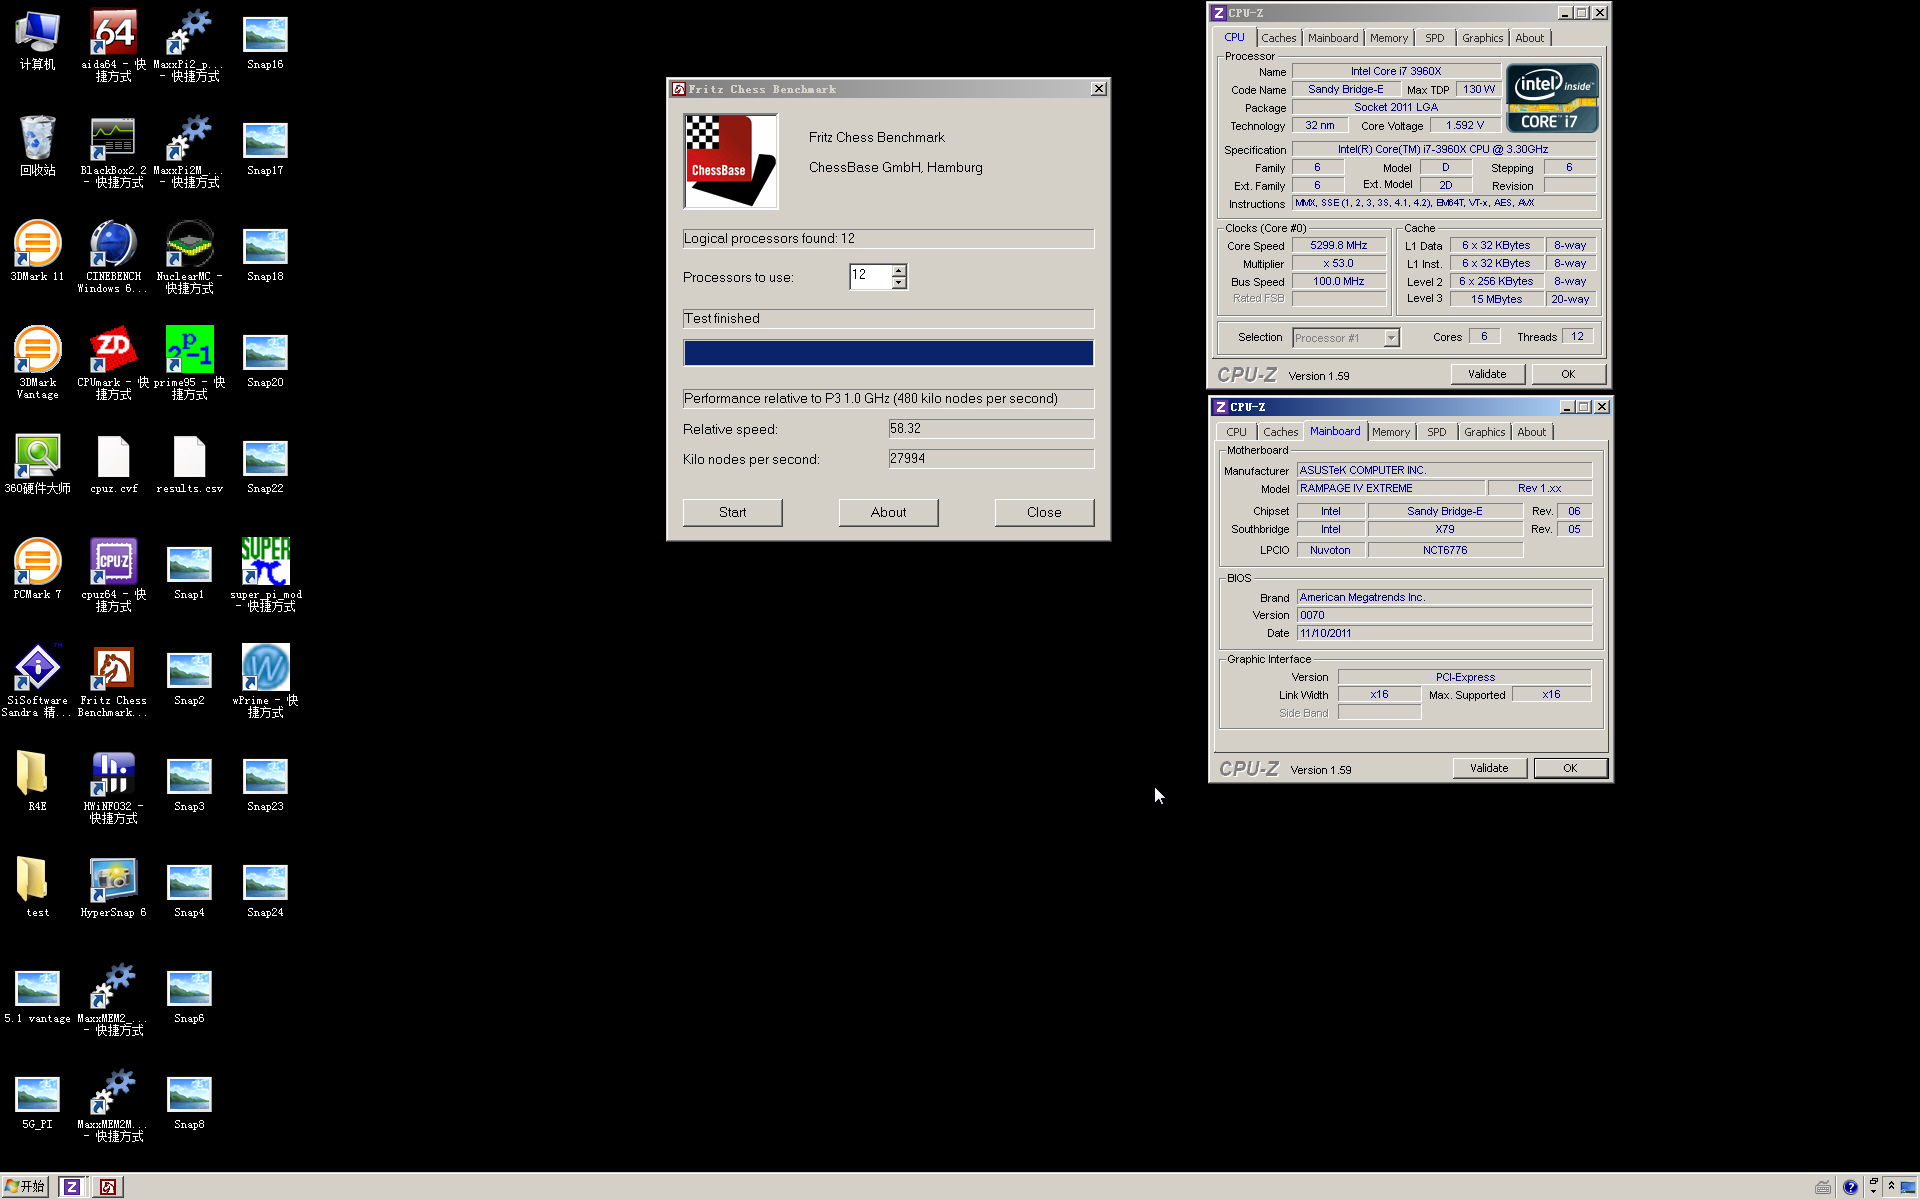Switch to Caches tab in upper CPU-Z
The height and width of the screenshot is (1200, 1920).
(x=1278, y=38)
